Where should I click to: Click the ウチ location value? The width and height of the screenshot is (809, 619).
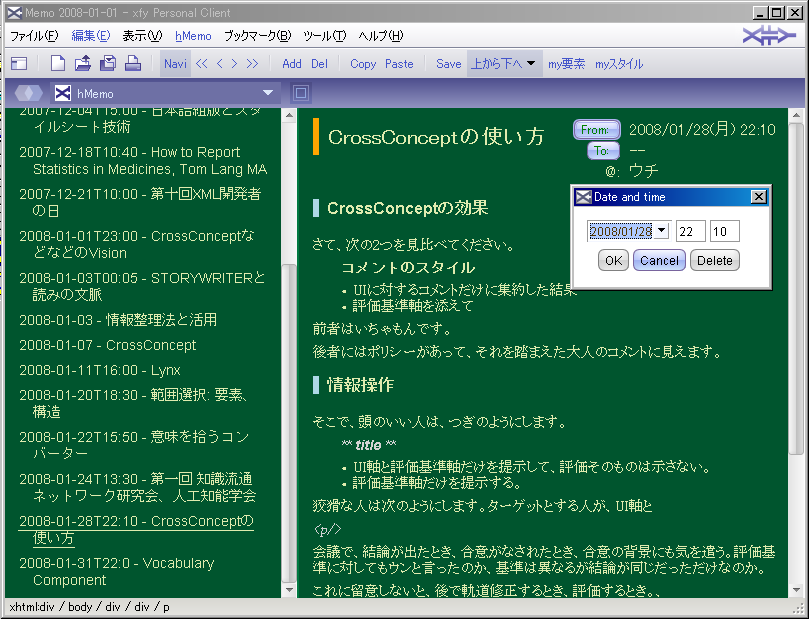tap(643, 170)
